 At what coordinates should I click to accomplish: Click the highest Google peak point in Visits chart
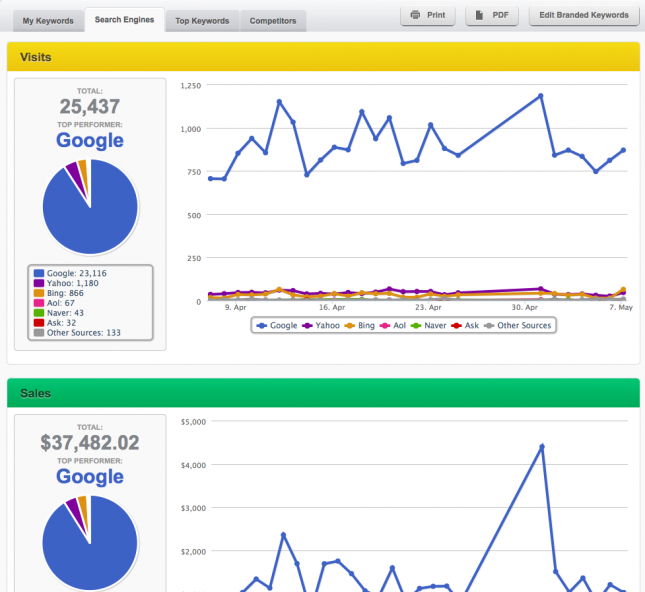(x=541, y=96)
